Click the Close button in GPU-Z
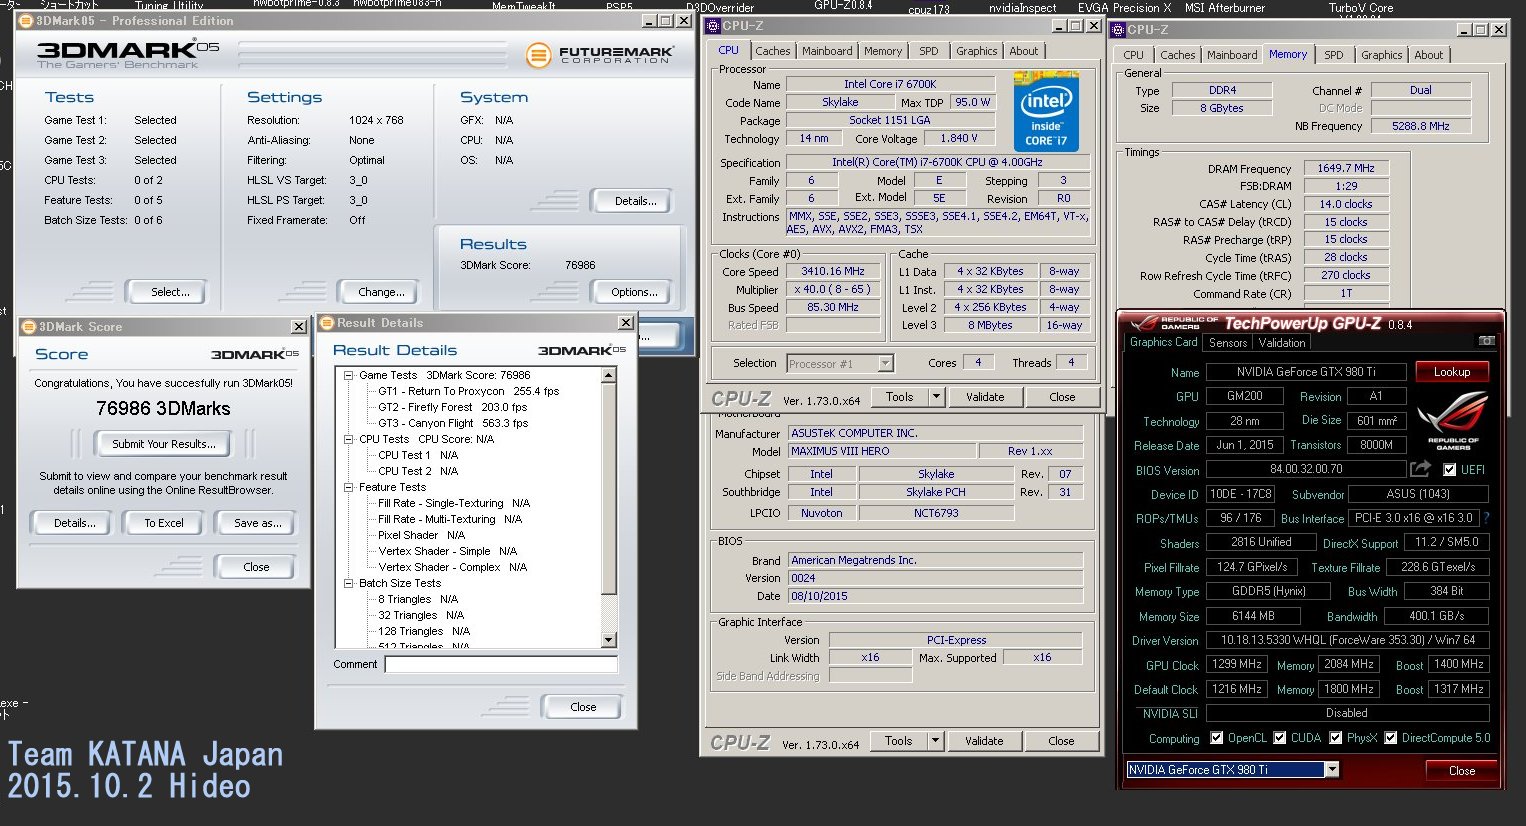 point(1461,771)
